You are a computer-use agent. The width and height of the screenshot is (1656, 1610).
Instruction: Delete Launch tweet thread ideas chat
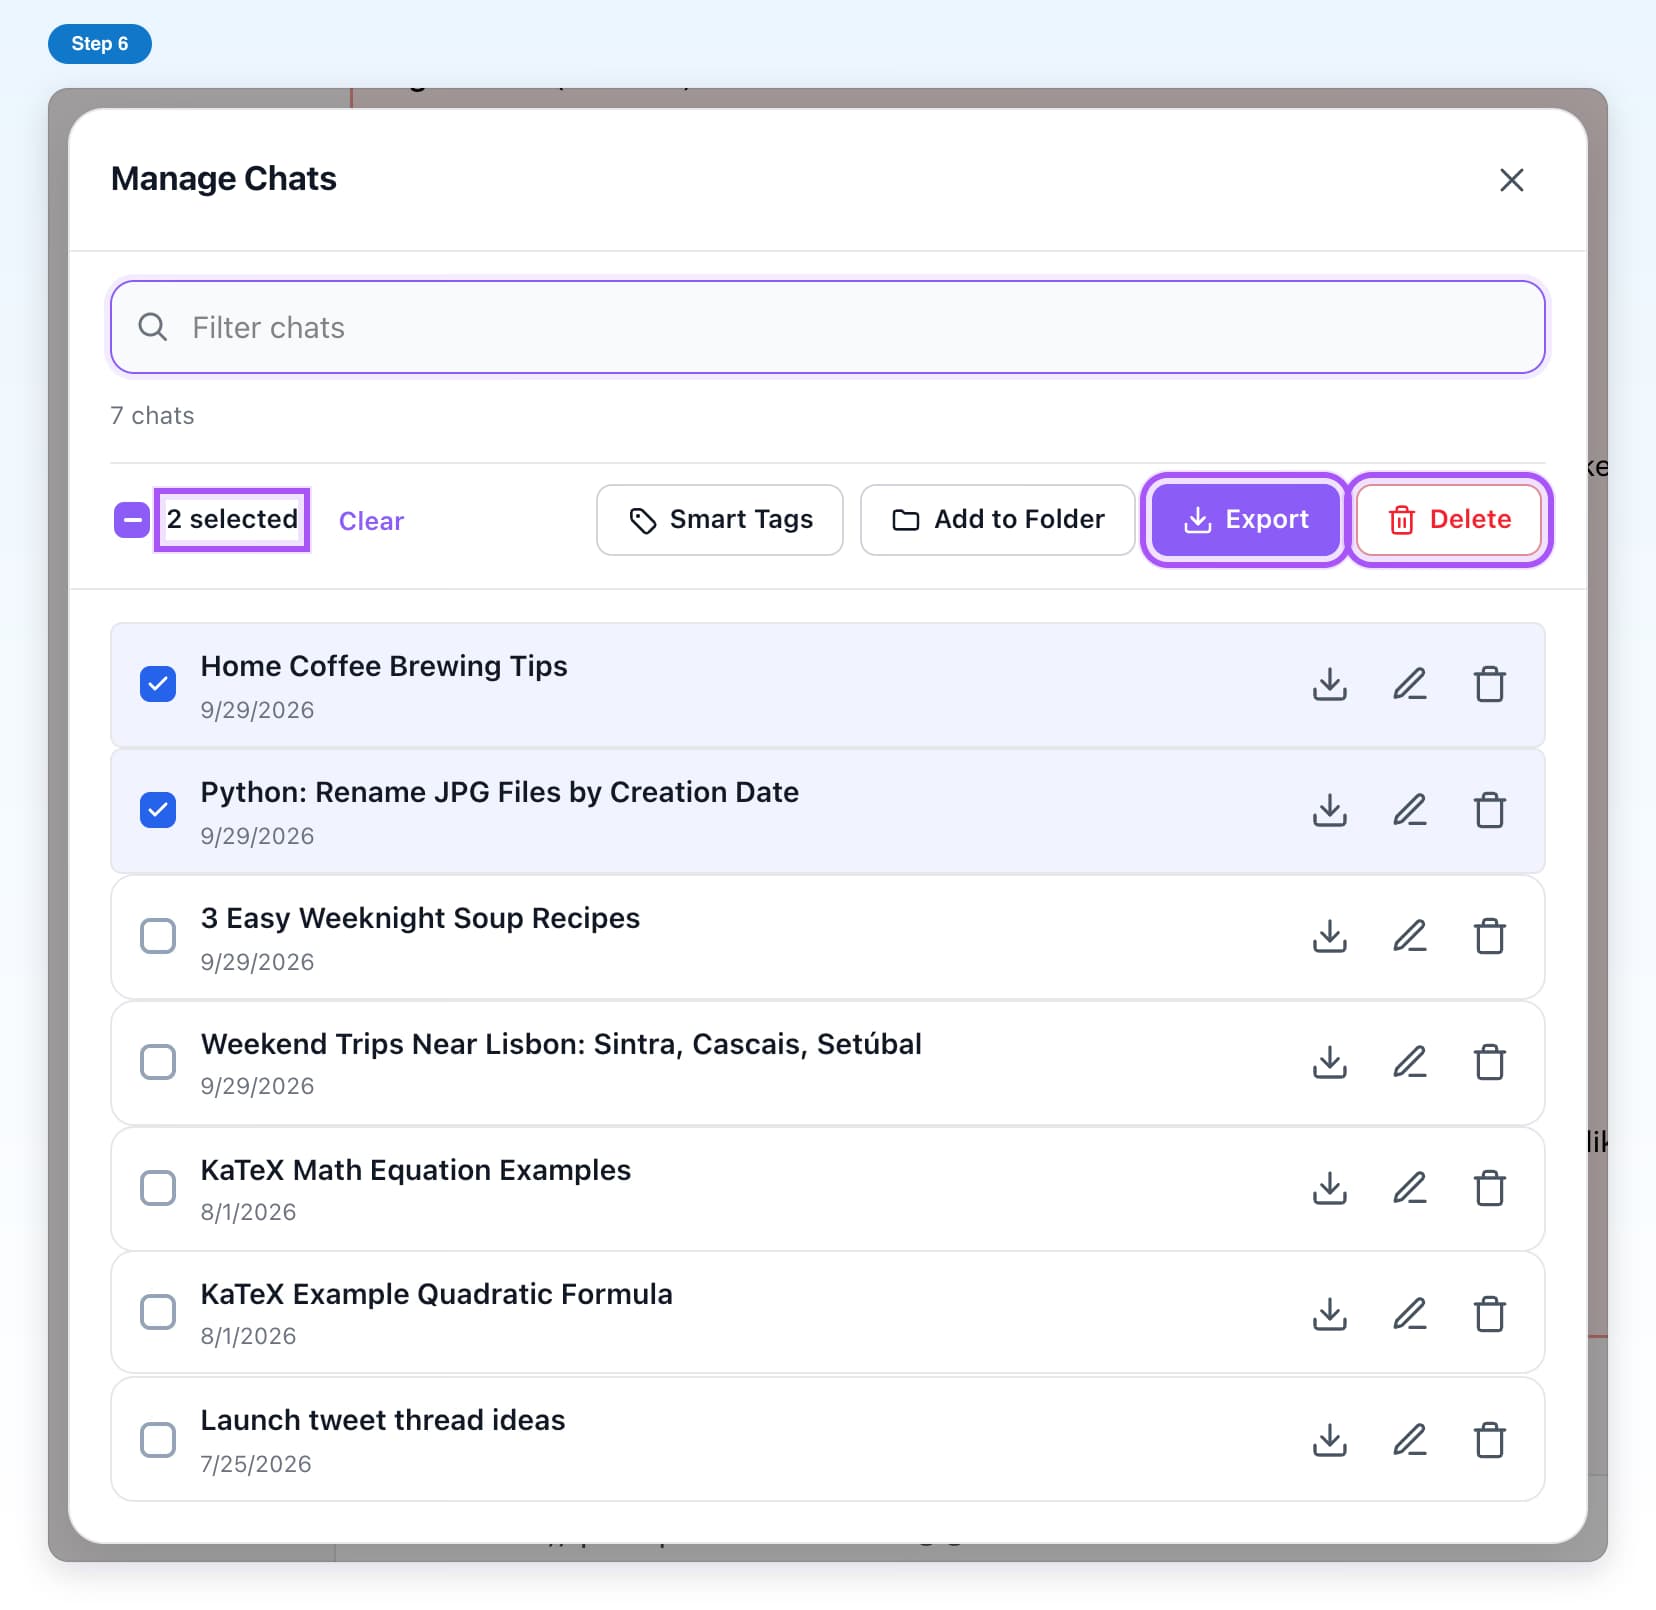pyautogui.click(x=1490, y=1440)
